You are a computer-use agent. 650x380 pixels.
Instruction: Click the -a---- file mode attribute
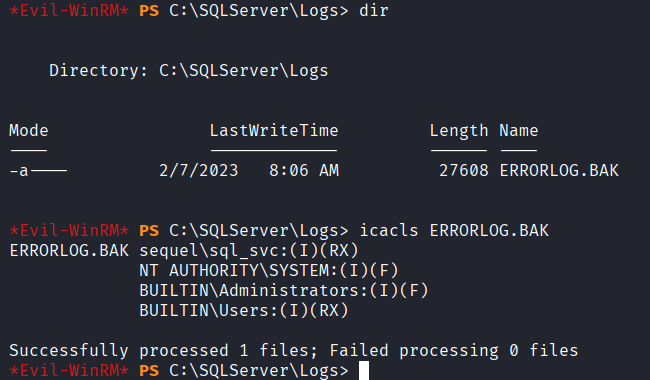pos(38,170)
